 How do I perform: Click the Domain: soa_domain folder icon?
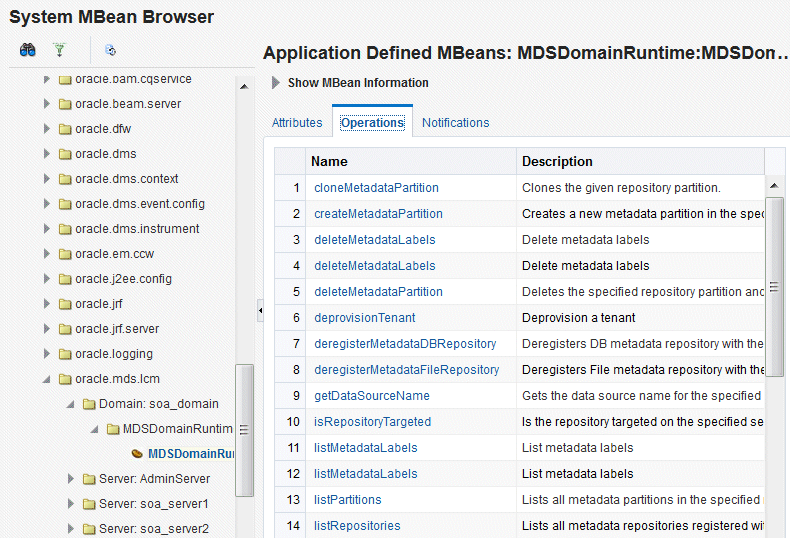pyautogui.click(x=89, y=404)
